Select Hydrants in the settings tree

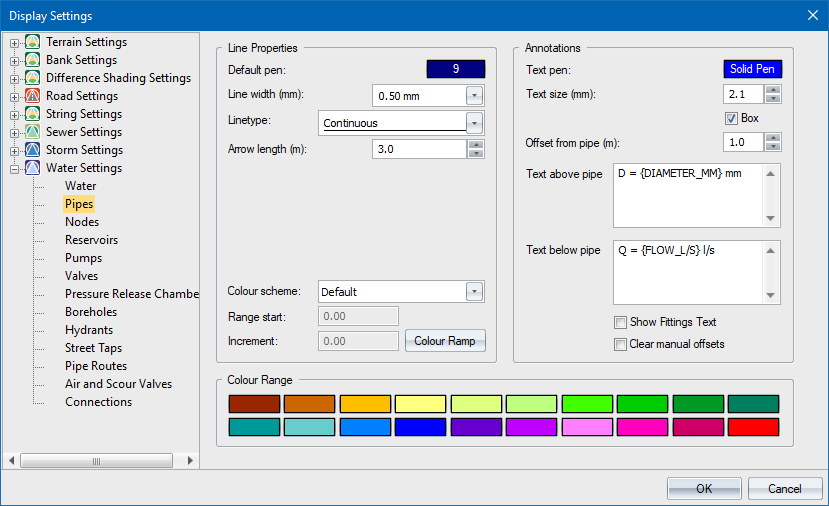(89, 330)
